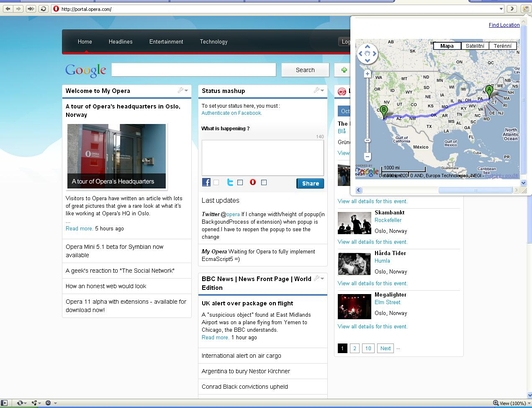This screenshot has width=532, height=408.
Task: Open the address bar history dropdown
Action: click(501, 9)
